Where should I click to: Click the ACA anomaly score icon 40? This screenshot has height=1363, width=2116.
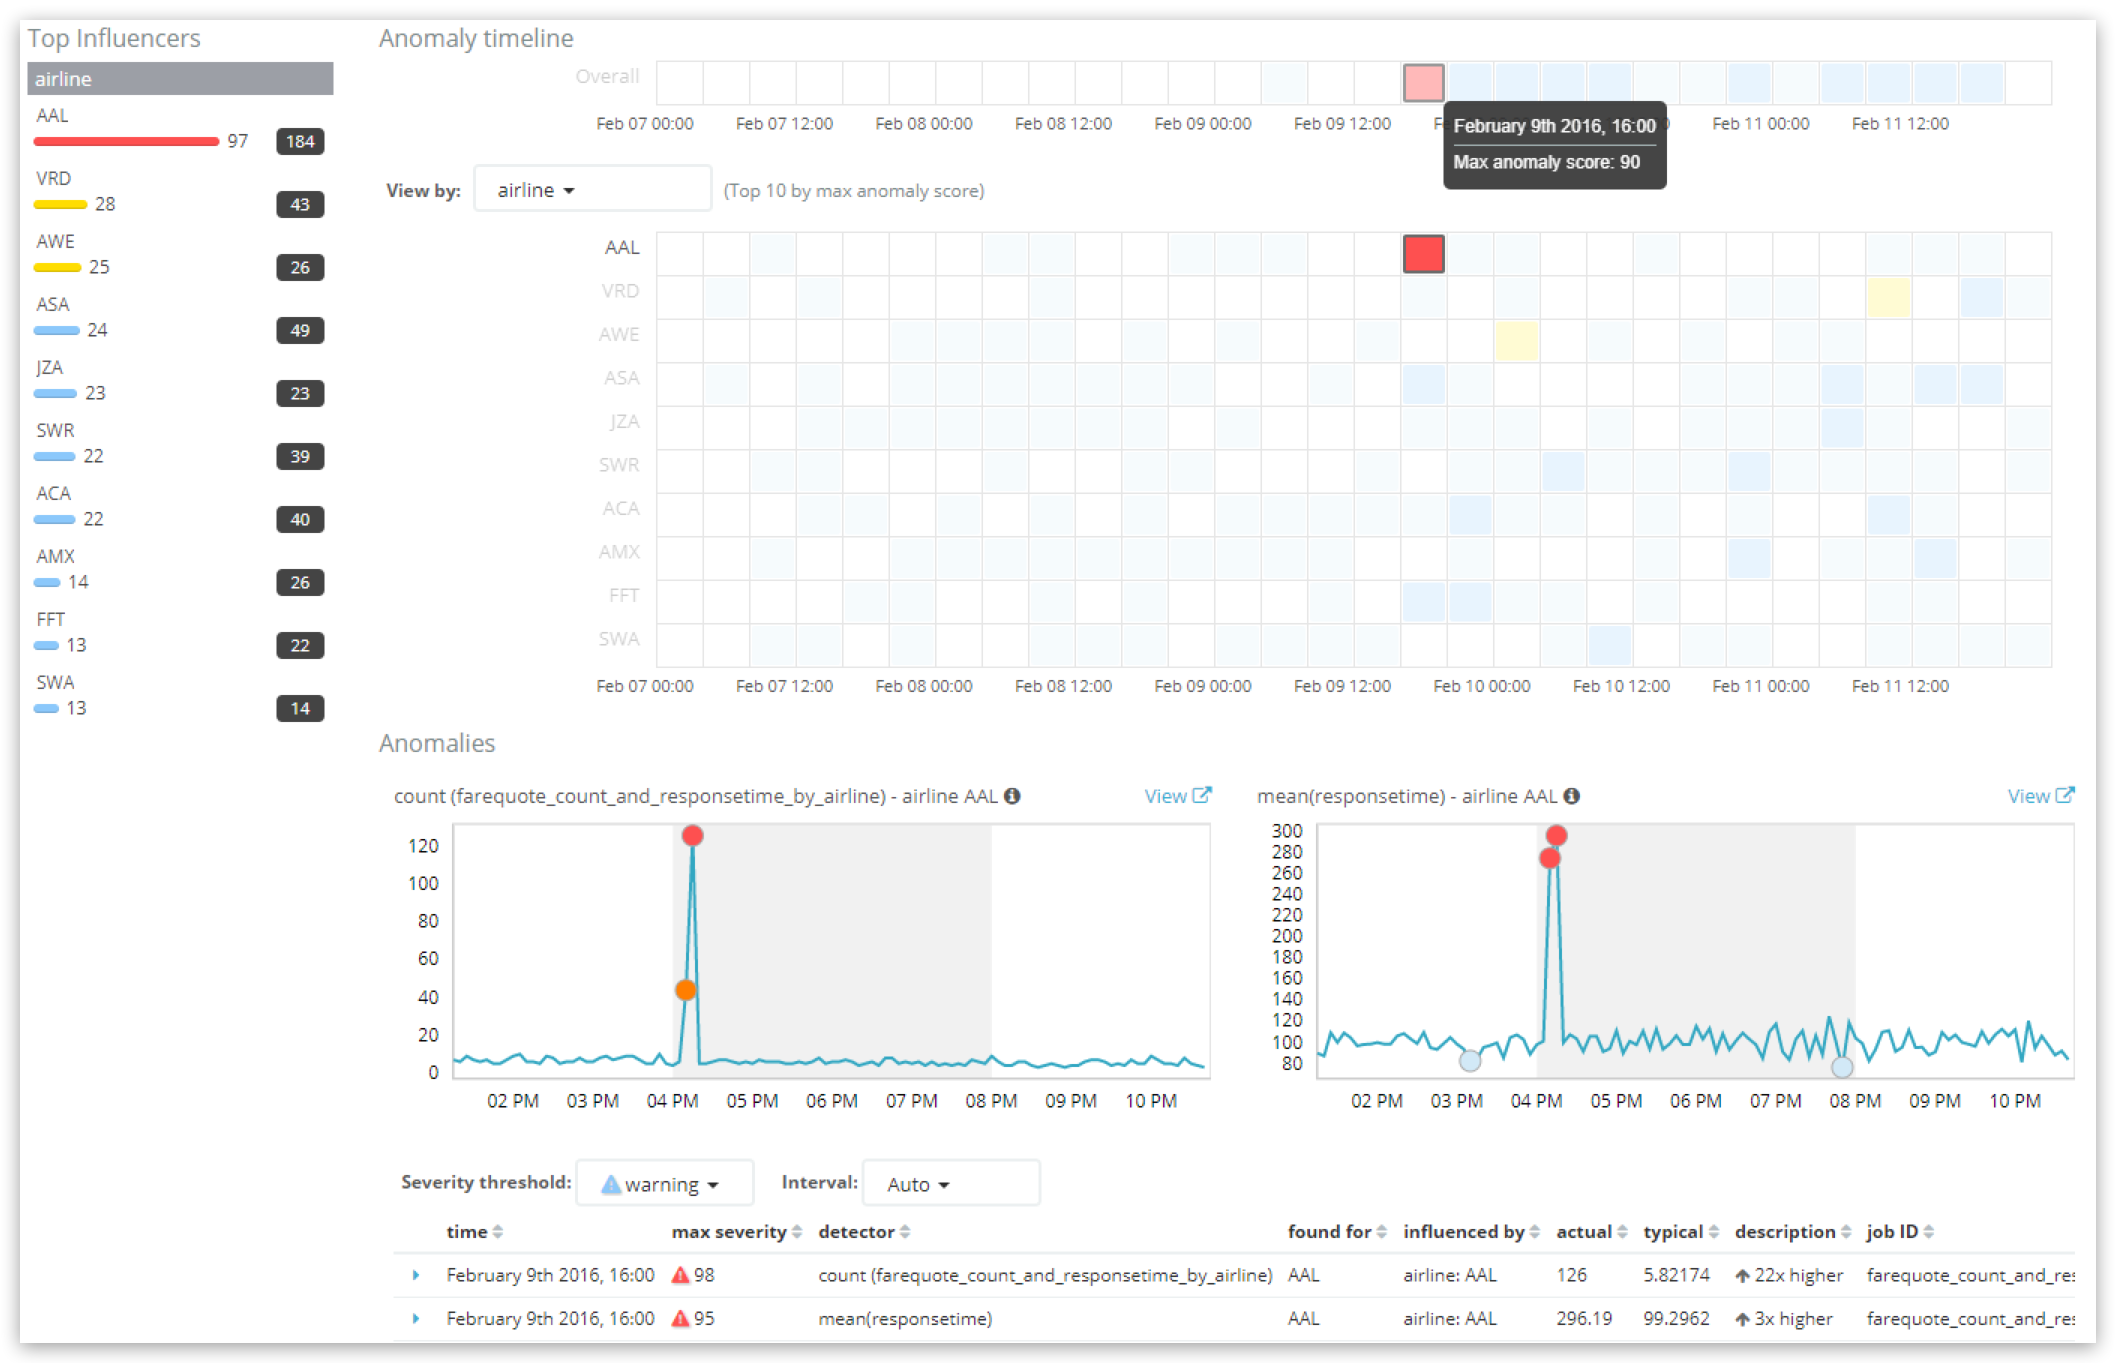[298, 517]
